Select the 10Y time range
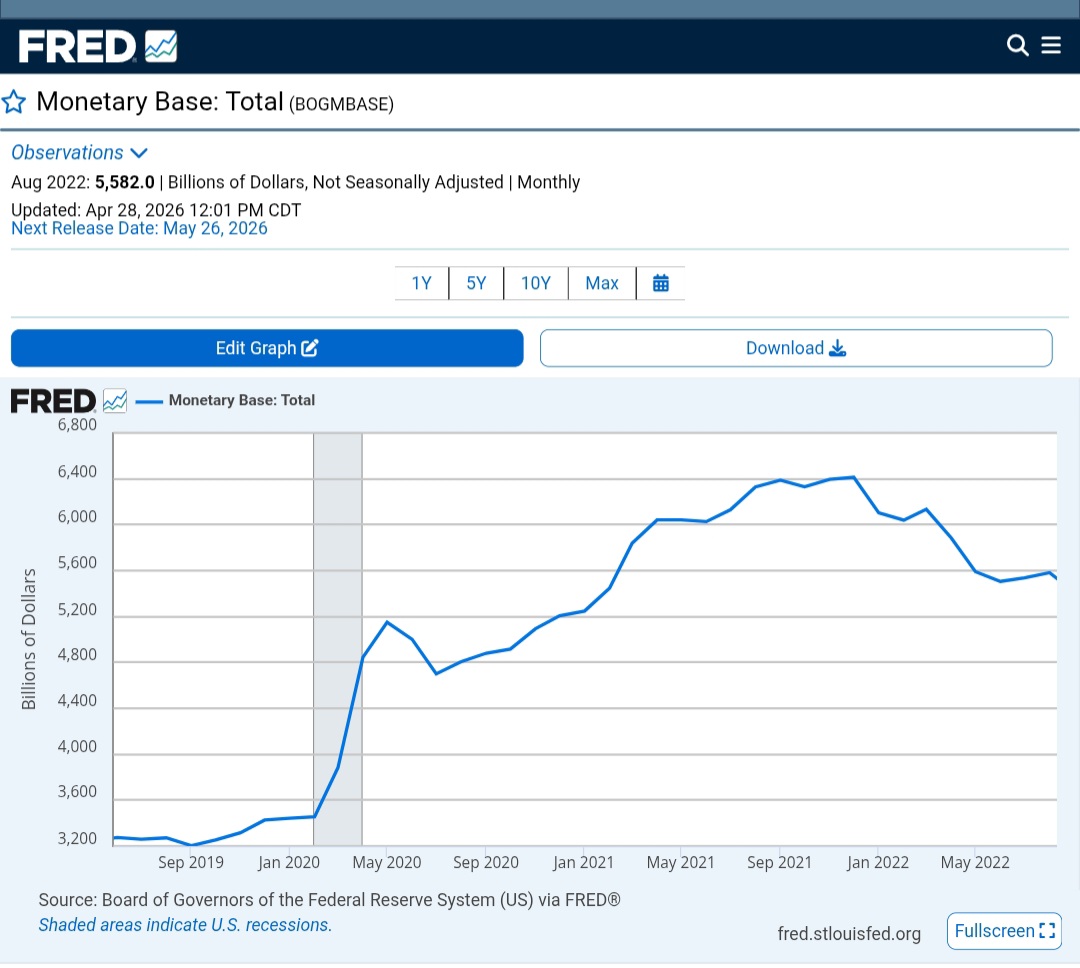Screen dimensions: 1080x968 pos(536,283)
